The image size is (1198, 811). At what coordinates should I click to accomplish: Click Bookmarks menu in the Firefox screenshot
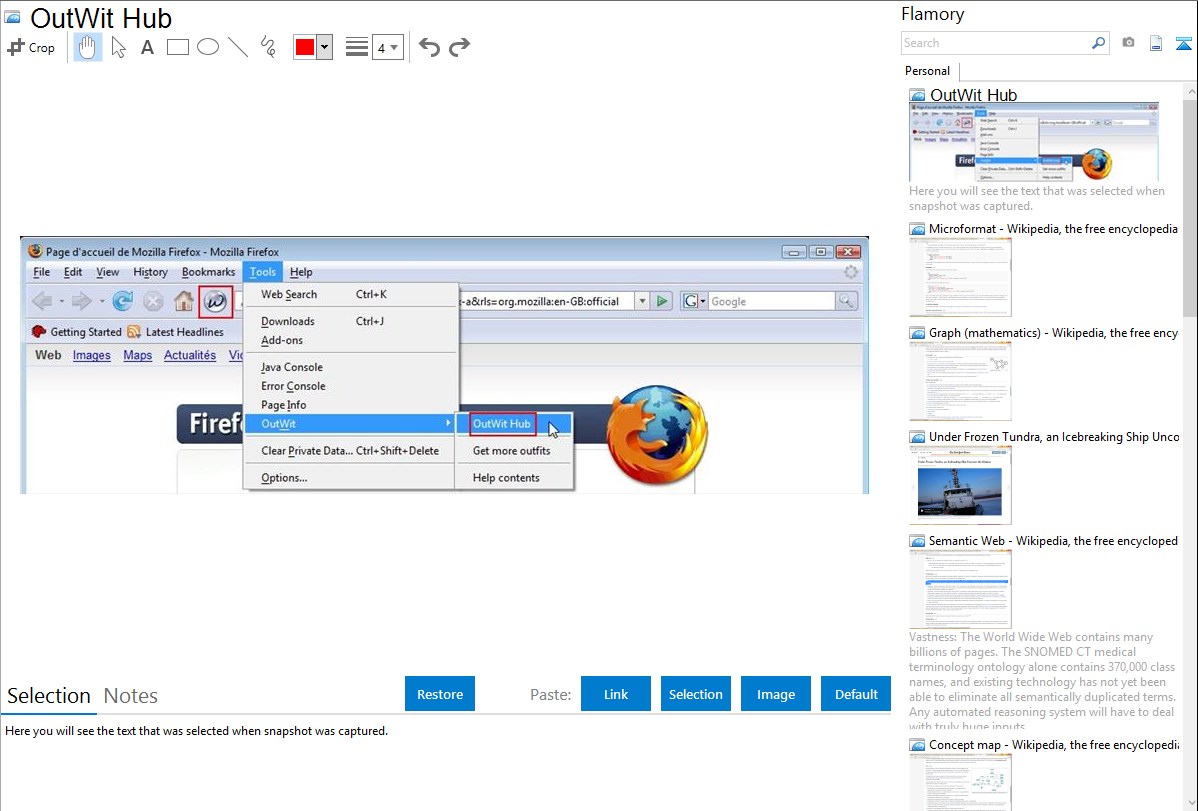[x=209, y=272]
